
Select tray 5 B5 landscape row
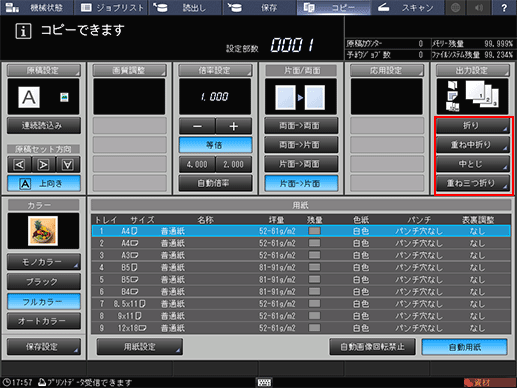click(301, 279)
